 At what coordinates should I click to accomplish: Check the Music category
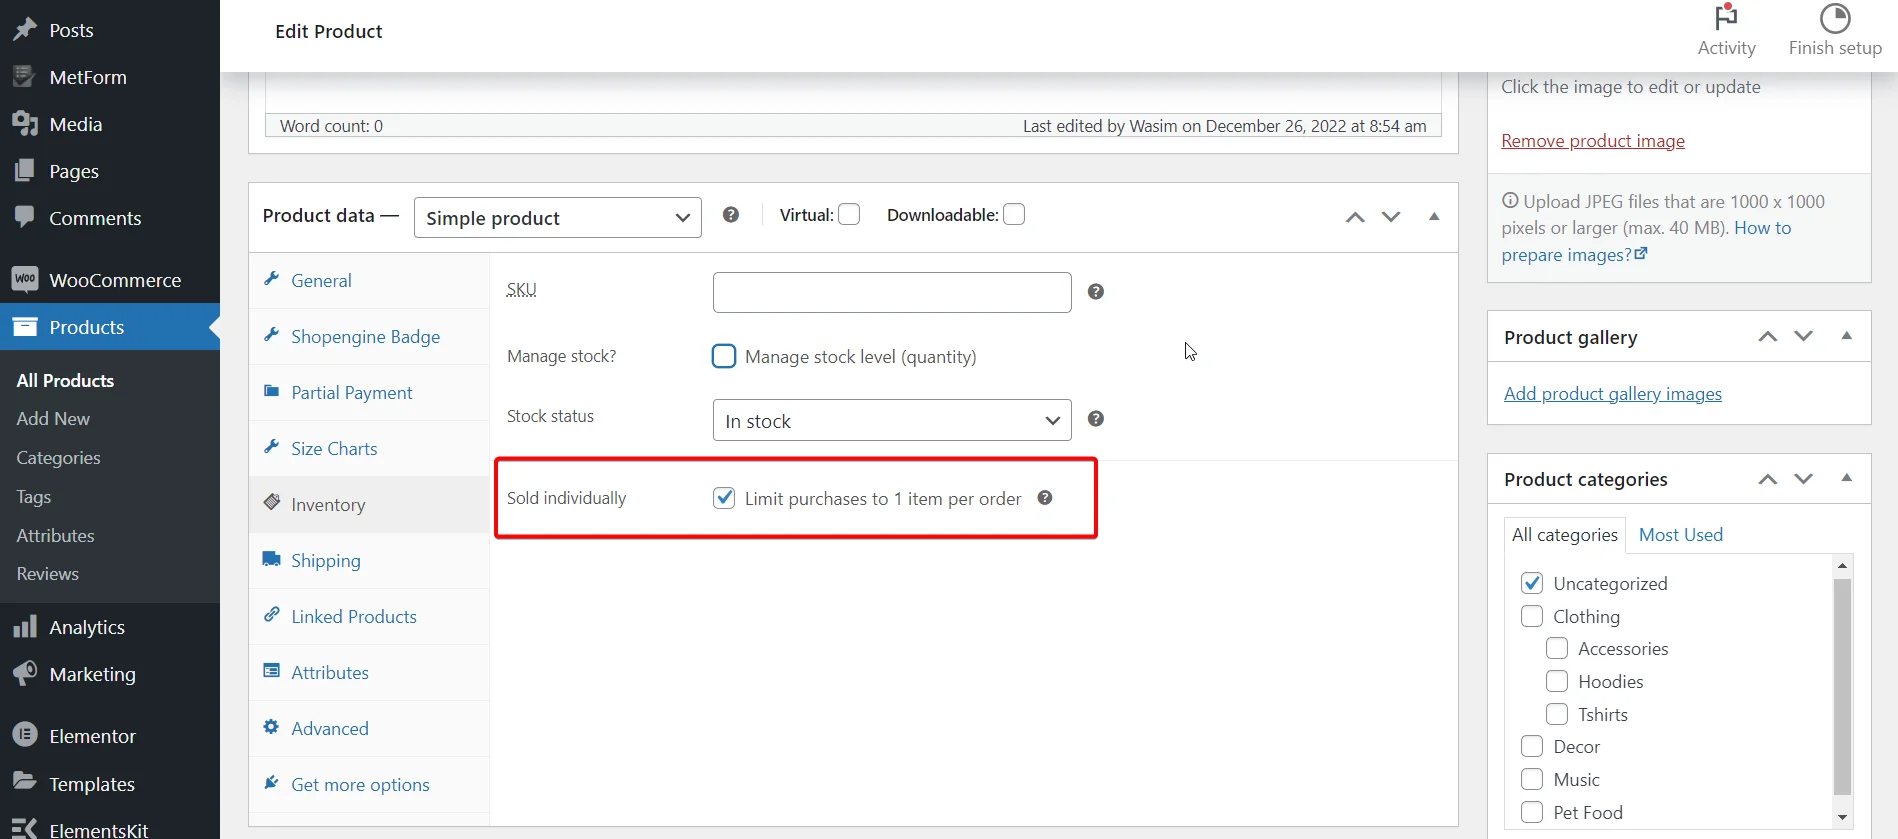1532,779
